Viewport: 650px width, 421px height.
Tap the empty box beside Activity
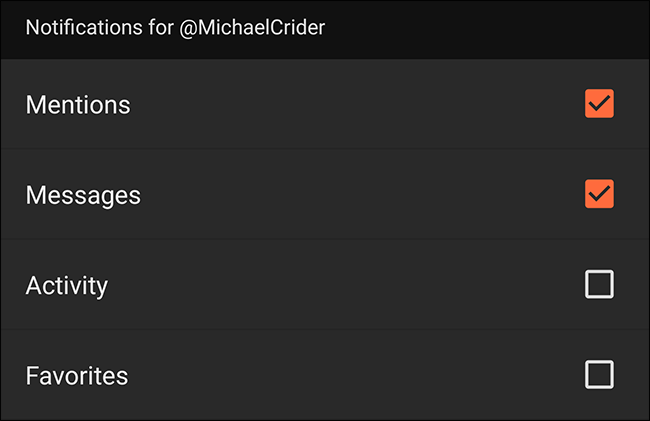pyautogui.click(x=599, y=285)
